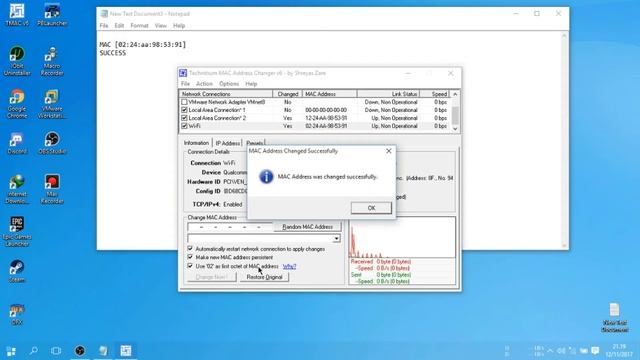This screenshot has height=360, width=640.
Task: Switch to TMAC taskbar button
Action: coord(126,351)
